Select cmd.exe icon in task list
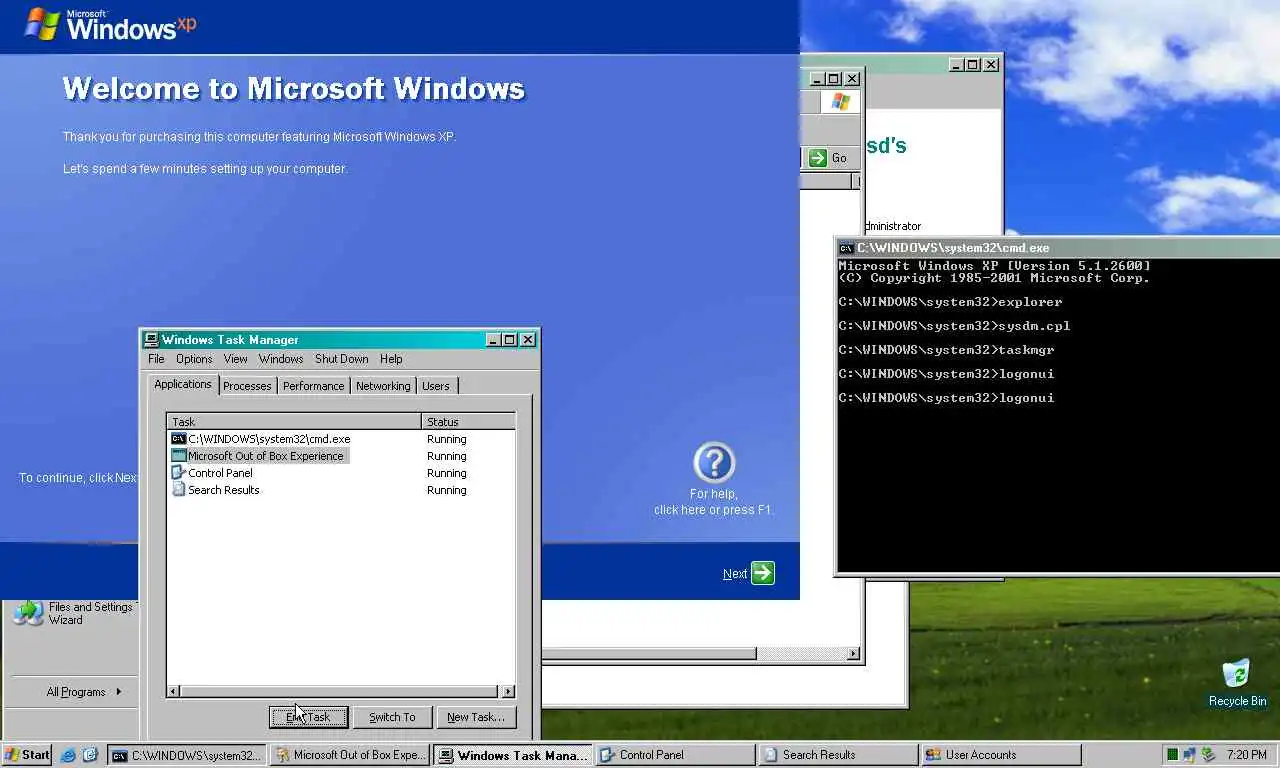This screenshot has width=1280, height=768. tap(179, 439)
